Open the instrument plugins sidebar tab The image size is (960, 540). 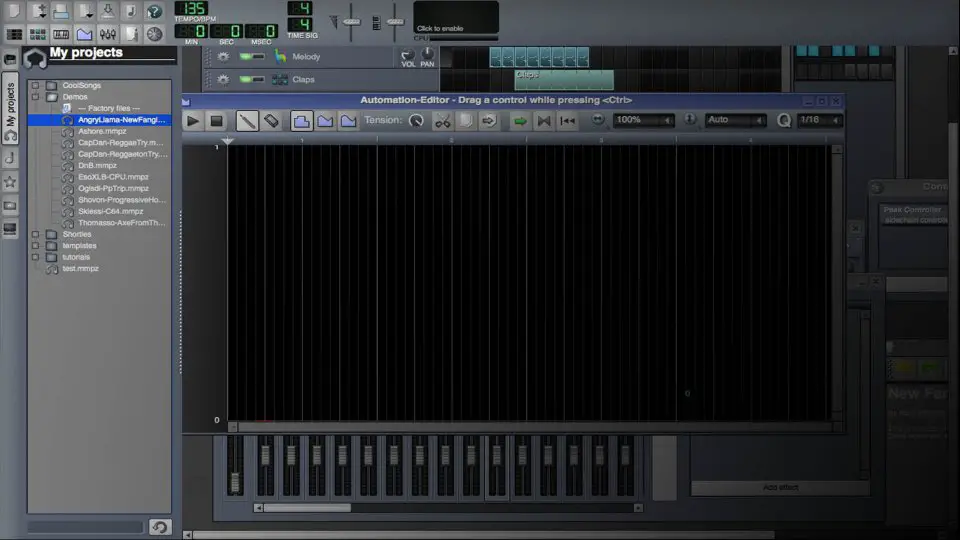pos(10,59)
